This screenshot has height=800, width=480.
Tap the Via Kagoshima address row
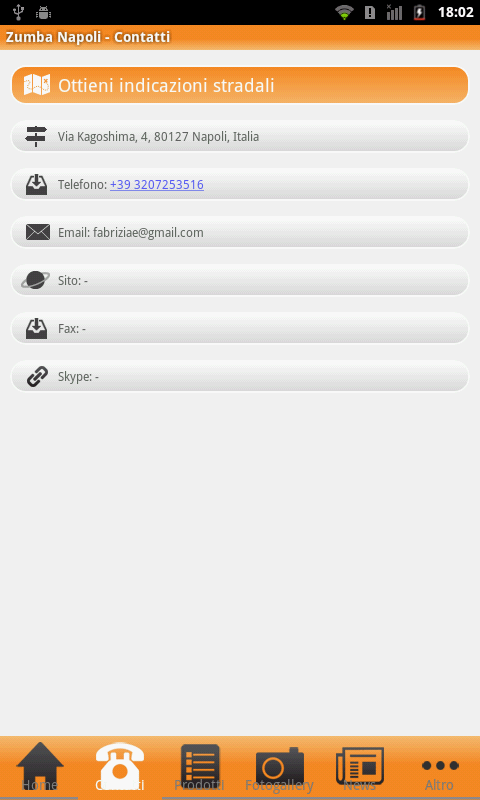point(240,136)
